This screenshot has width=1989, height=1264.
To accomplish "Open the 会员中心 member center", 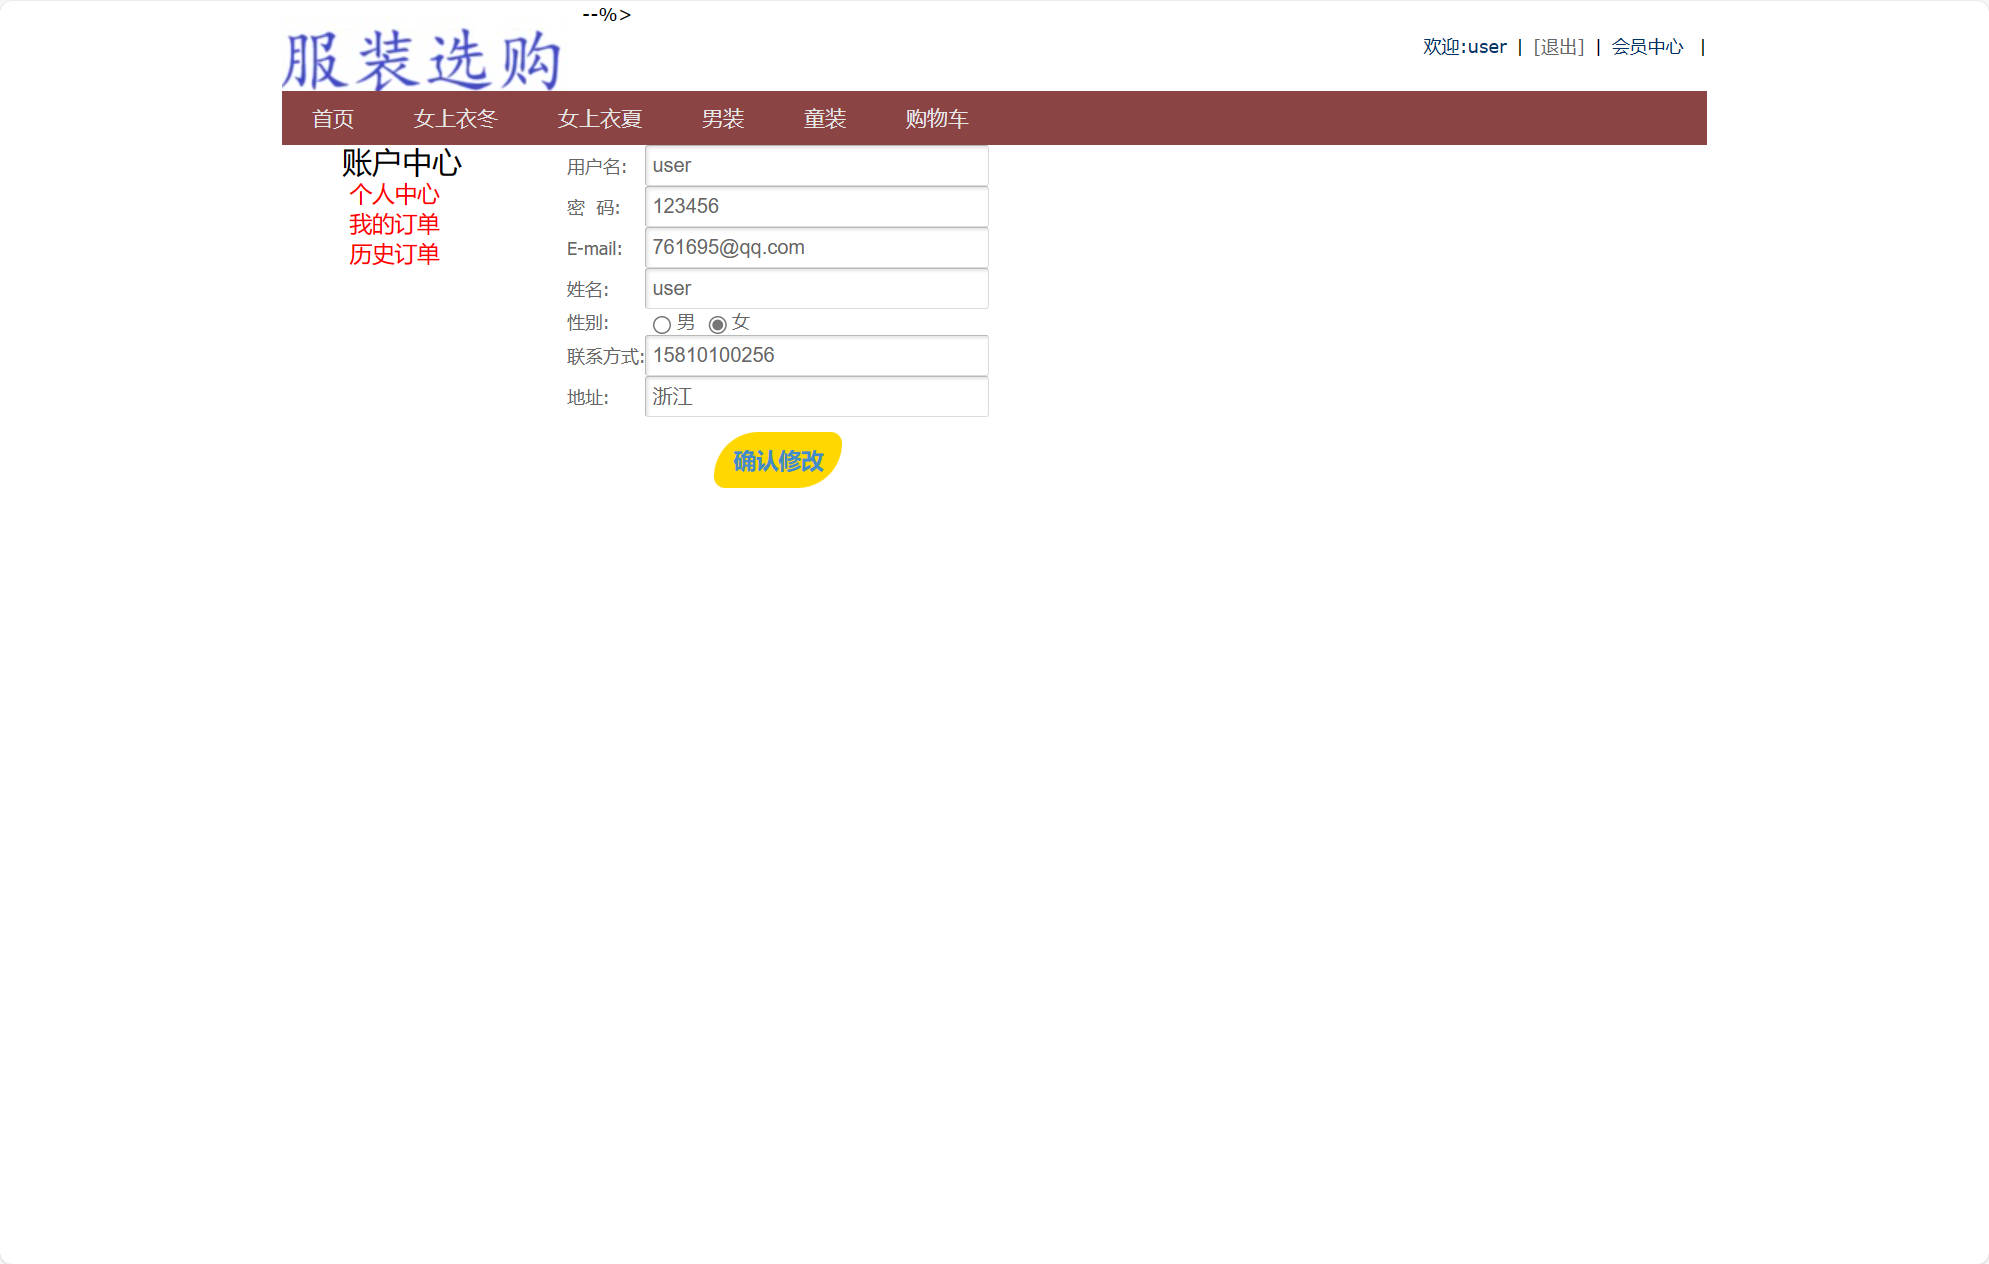I will point(1645,46).
